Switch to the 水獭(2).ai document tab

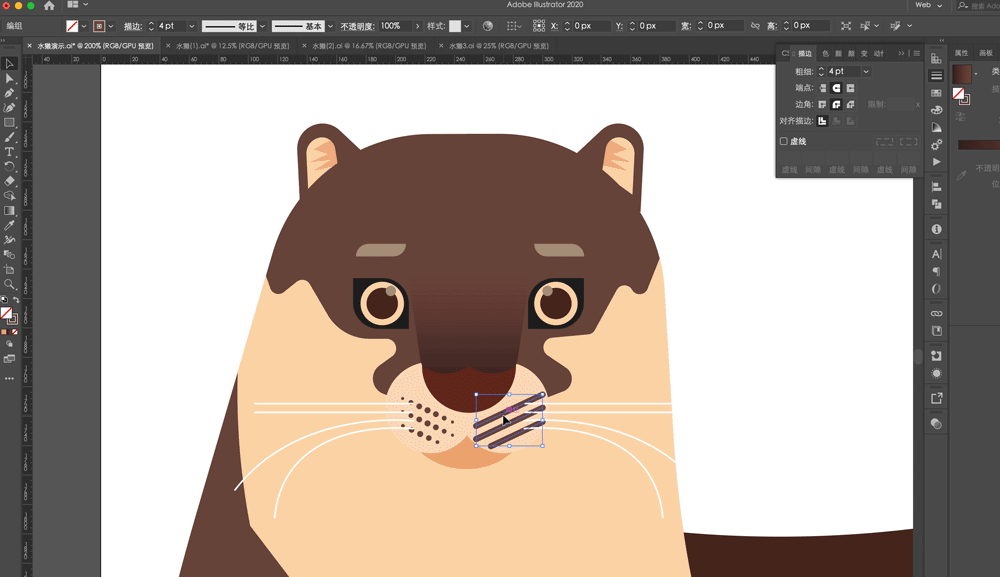coord(369,46)
